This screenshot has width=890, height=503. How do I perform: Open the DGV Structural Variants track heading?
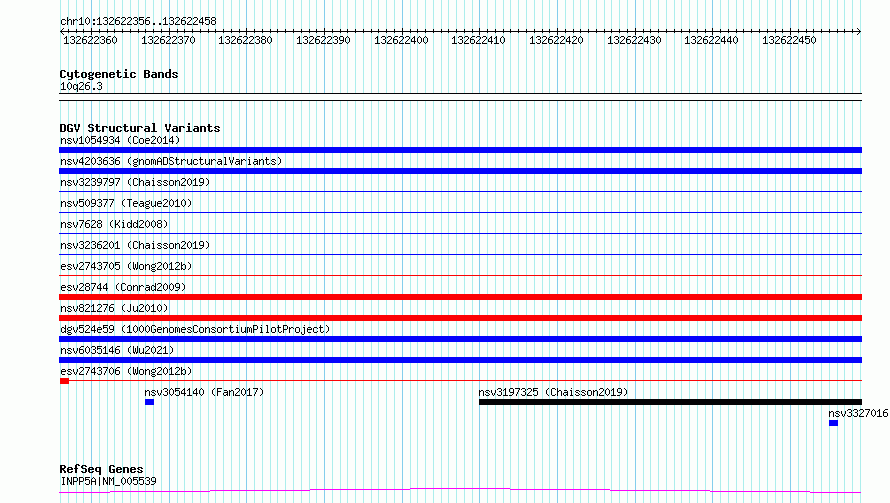140,128
